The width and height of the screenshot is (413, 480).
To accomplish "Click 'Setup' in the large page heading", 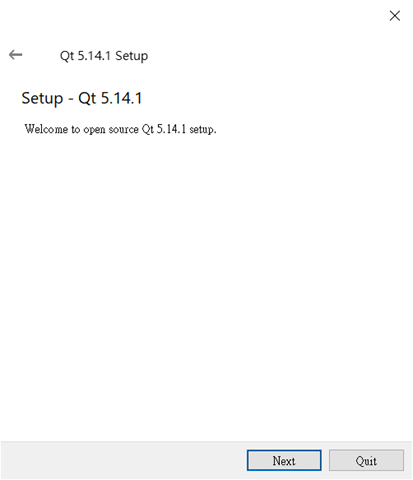I will point(42,99).
